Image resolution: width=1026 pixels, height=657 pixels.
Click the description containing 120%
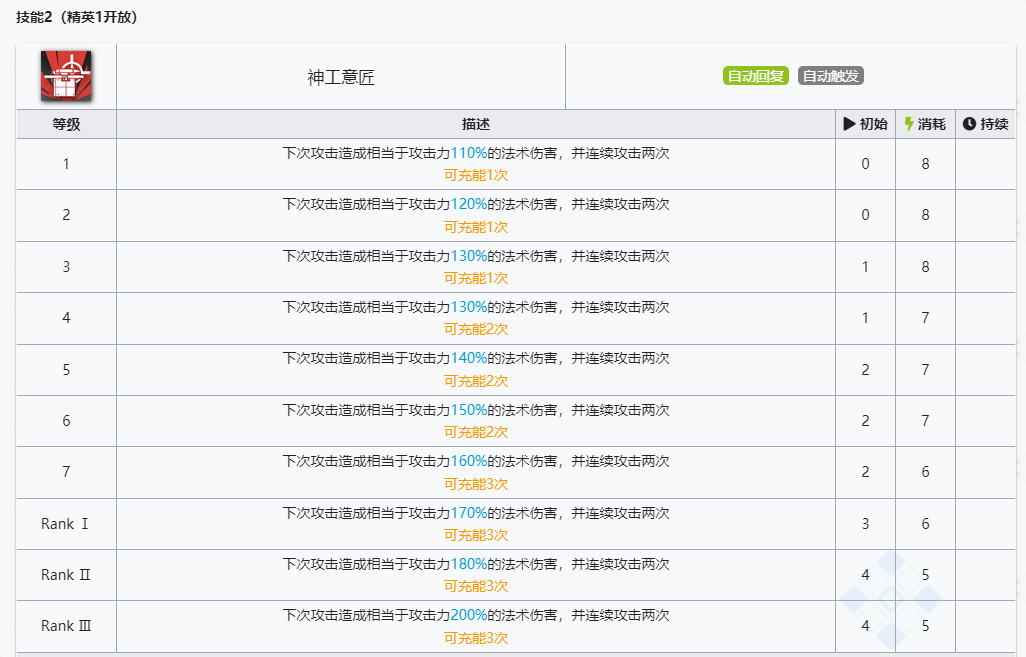pos(476,204)
